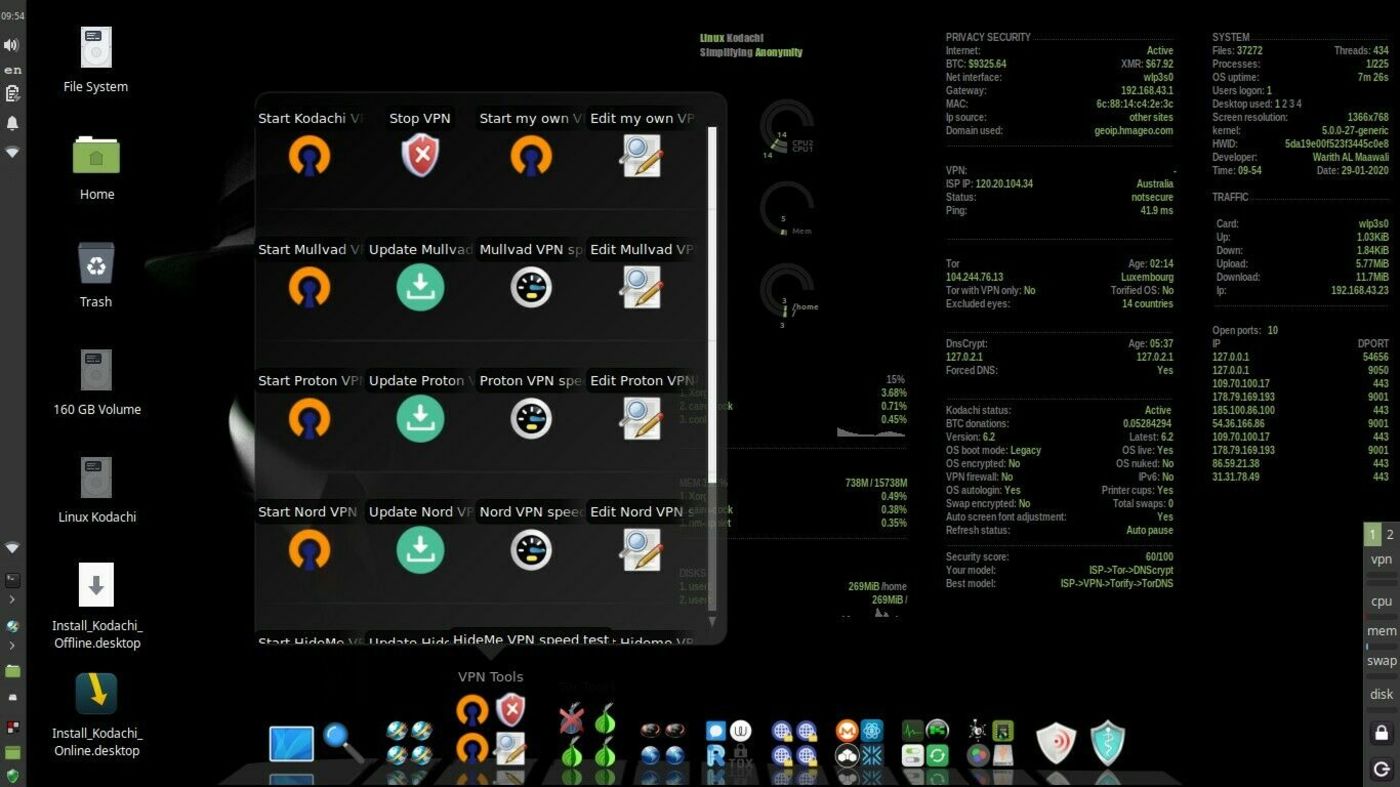Screen dimensions: 1400x787
Task: Open the clipboard manager panel icon
Action: [x=12, y=94]
